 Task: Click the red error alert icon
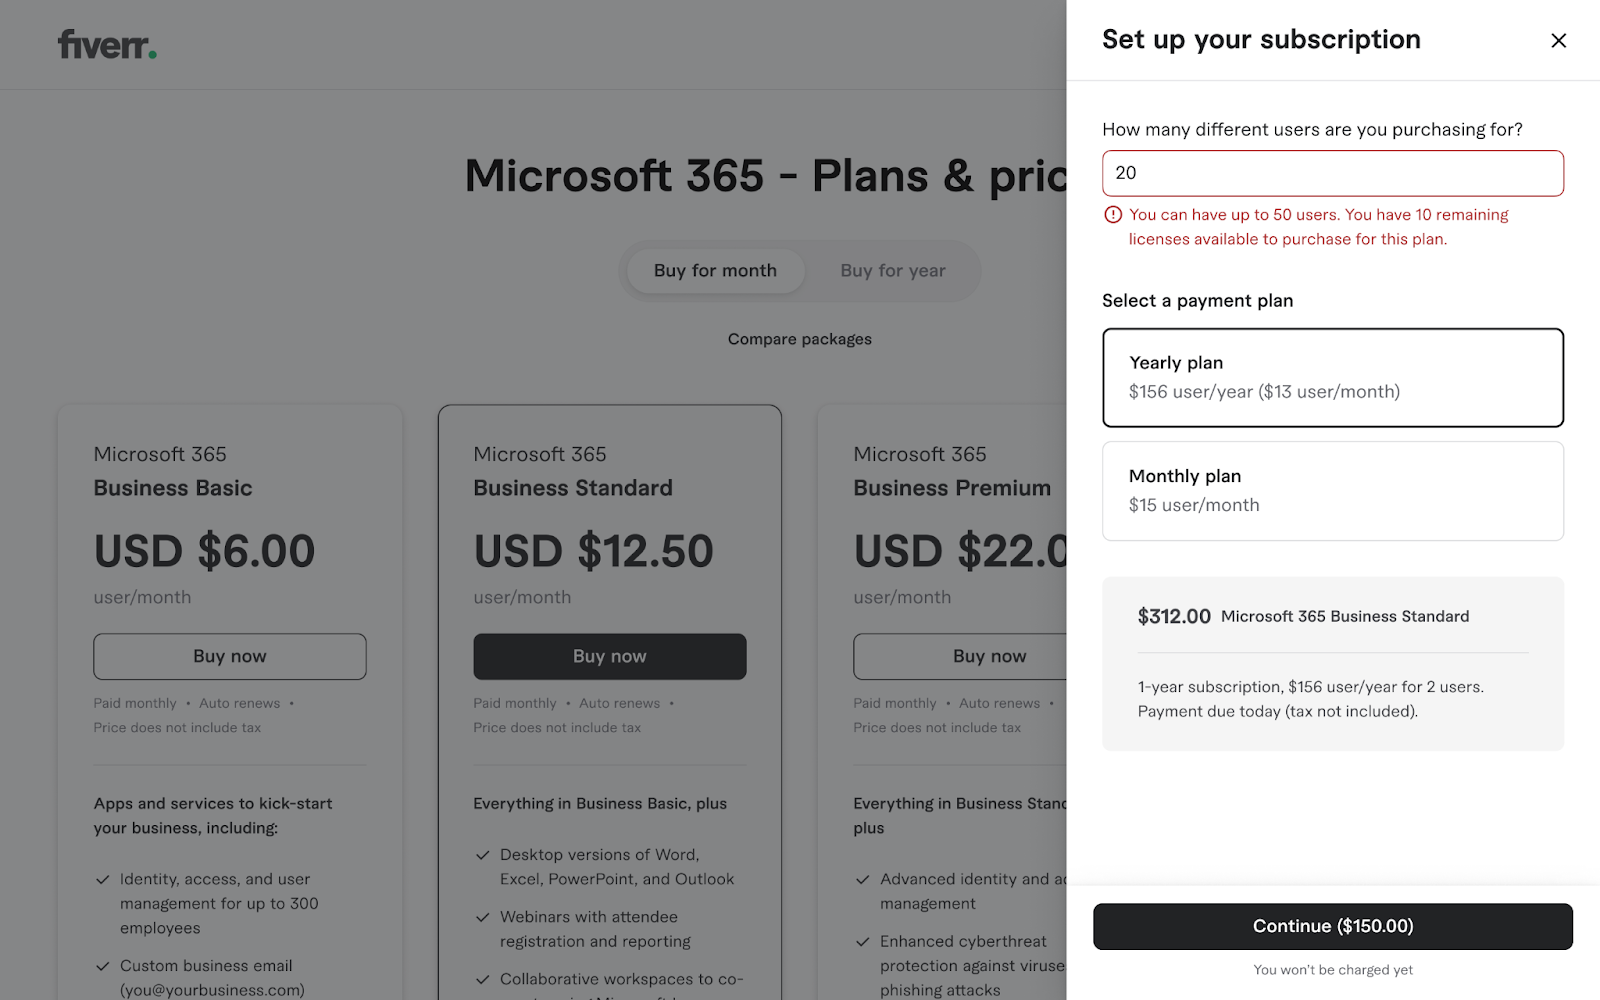coord(1113,215)
